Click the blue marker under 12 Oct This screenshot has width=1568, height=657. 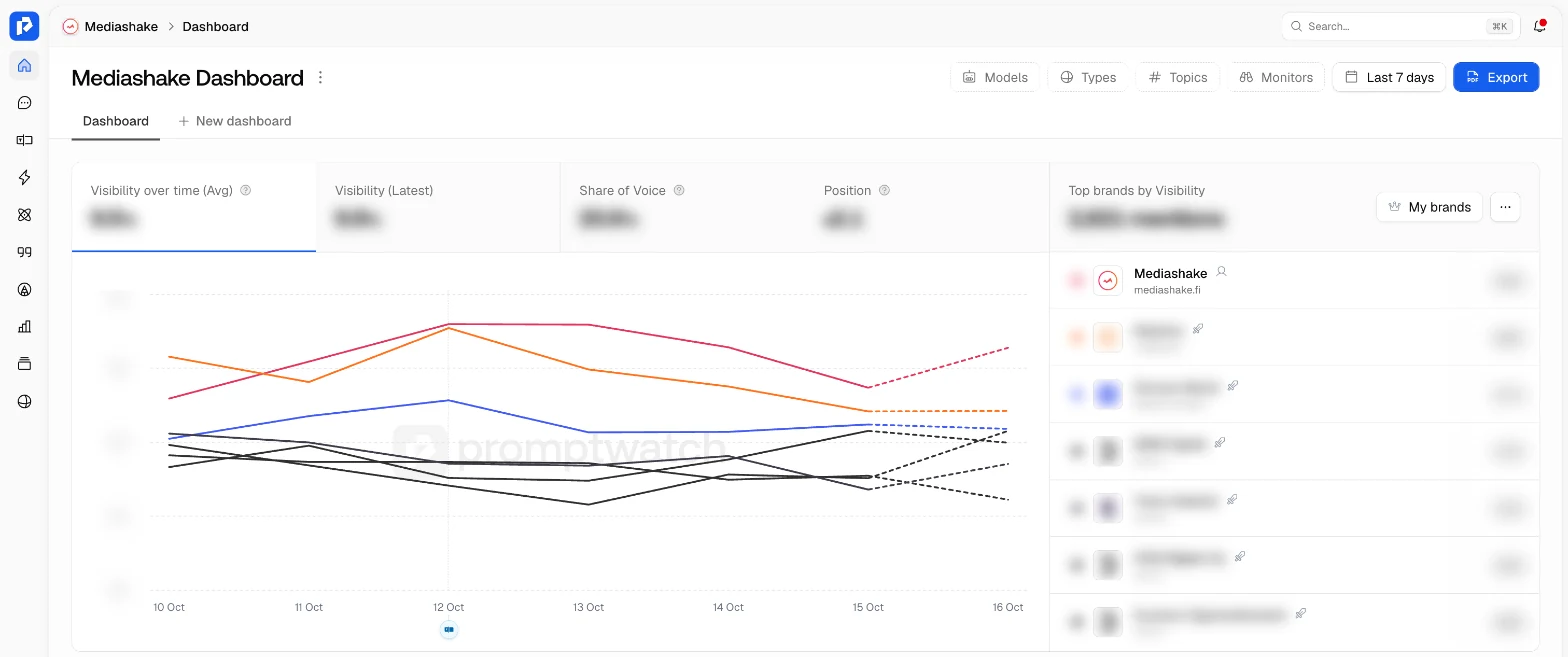[x=448, y=629]
